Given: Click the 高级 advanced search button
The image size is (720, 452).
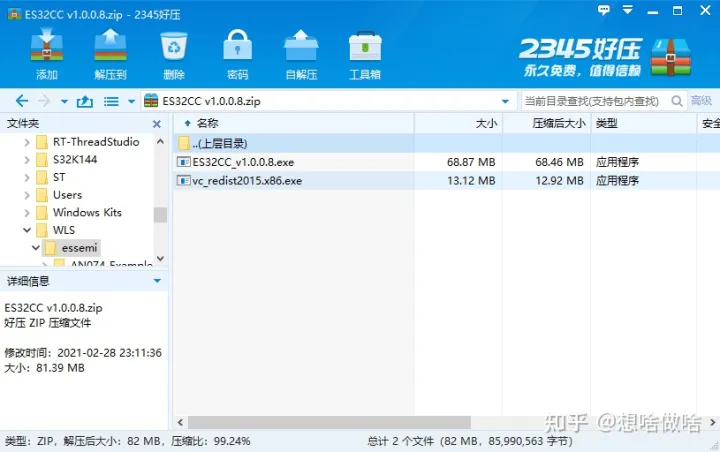Looking at the screenshot, I should coord(701,101).
